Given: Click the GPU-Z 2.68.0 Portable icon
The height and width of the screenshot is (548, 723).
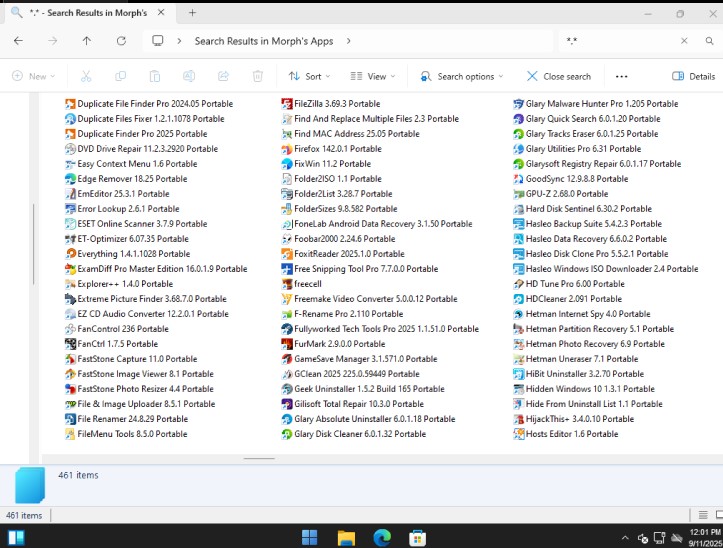Looking at the screenshot, I should tap(519, 194).
